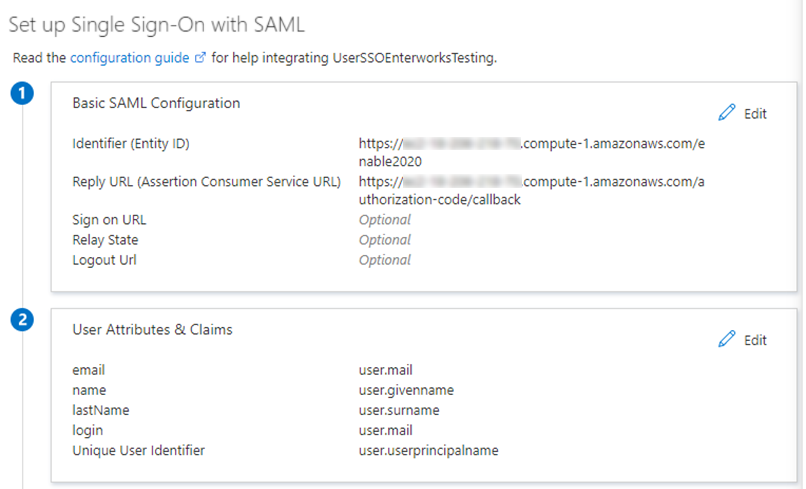Click the user.userprincipalname claim value
This screenshot has width=806, height=489.
(x=428, y=450)
